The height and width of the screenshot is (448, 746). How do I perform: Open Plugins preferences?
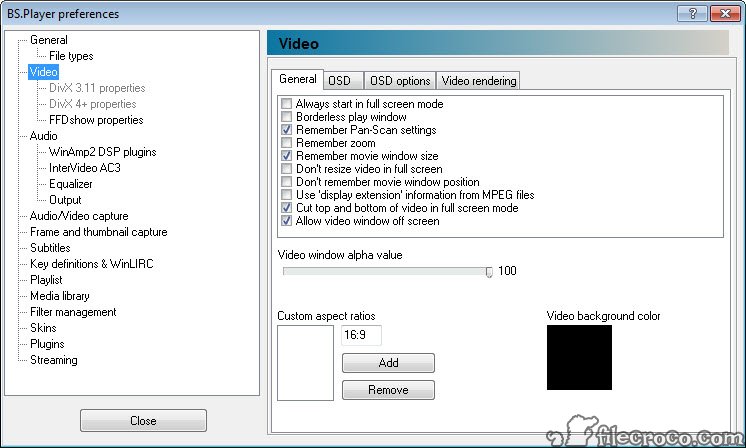click(47, 344)
